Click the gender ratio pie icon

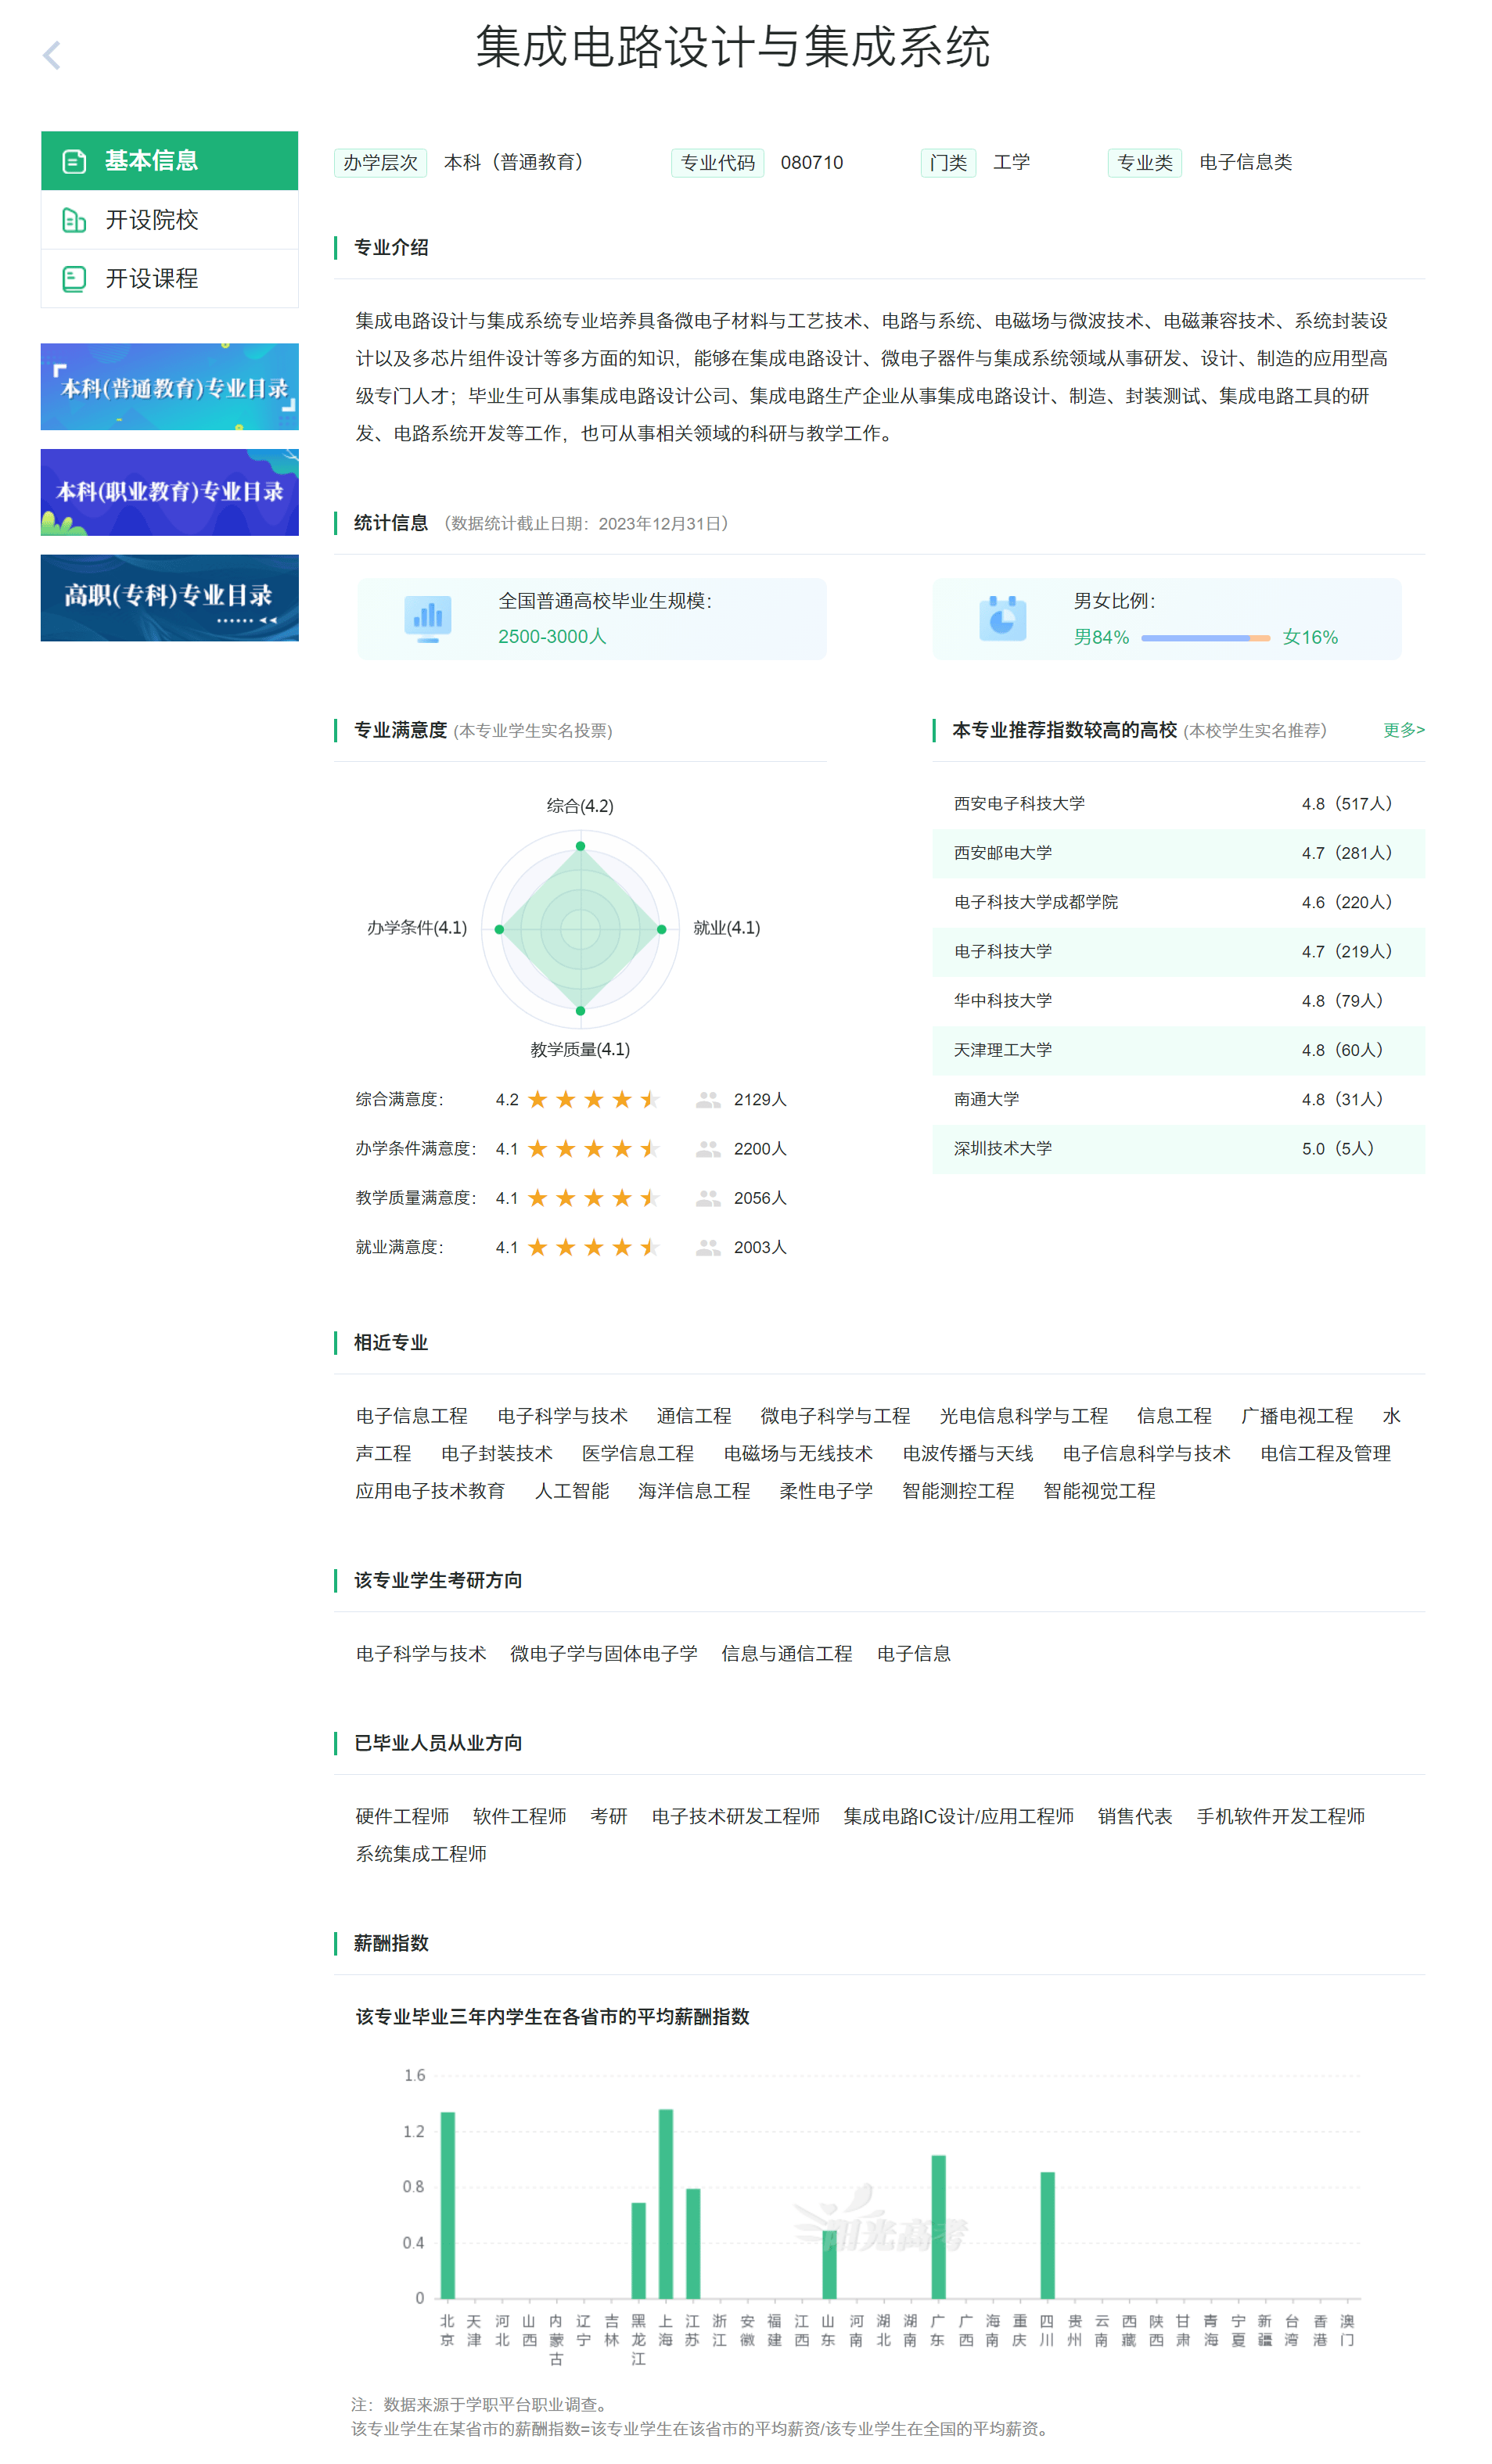click(x=1002, y=618)
